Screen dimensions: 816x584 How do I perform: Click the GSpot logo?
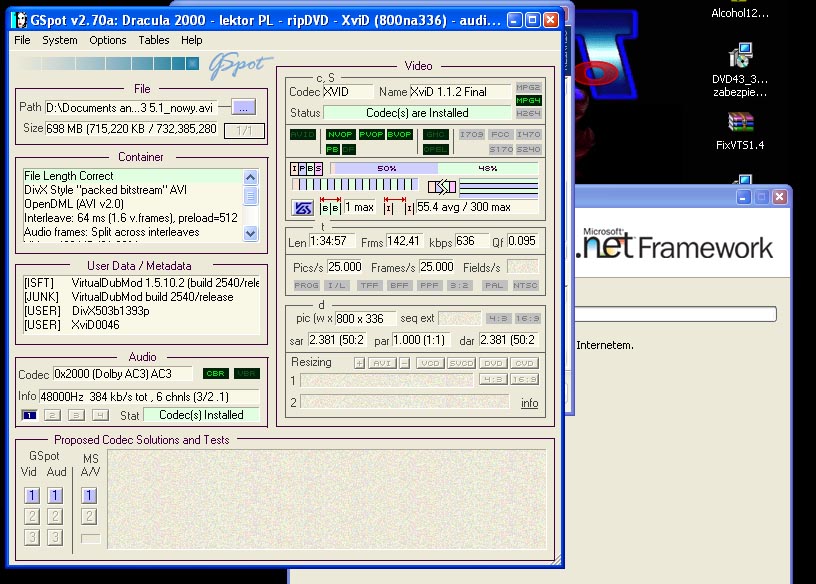pyautogui.click(x=240, y=66)
